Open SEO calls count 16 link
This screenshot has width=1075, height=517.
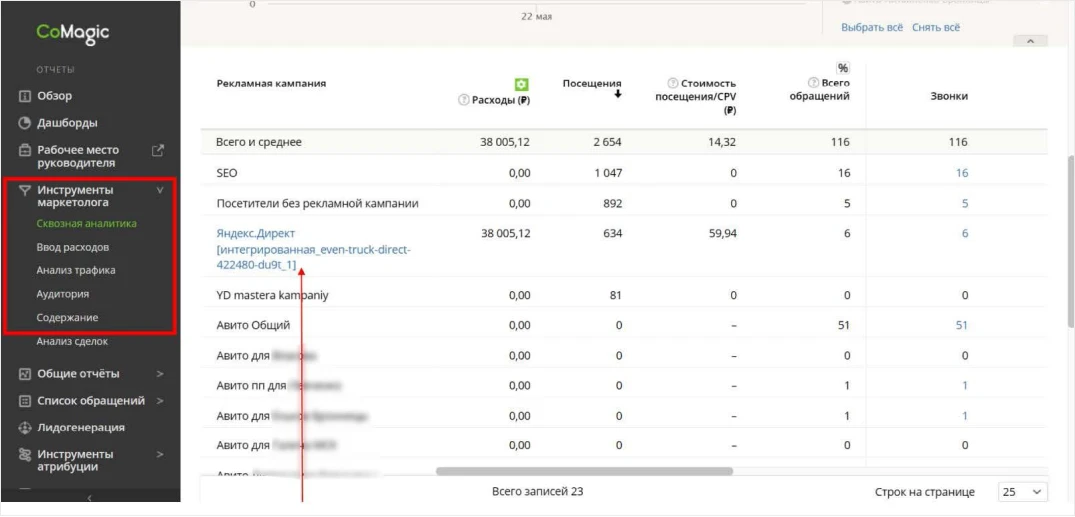962,173
